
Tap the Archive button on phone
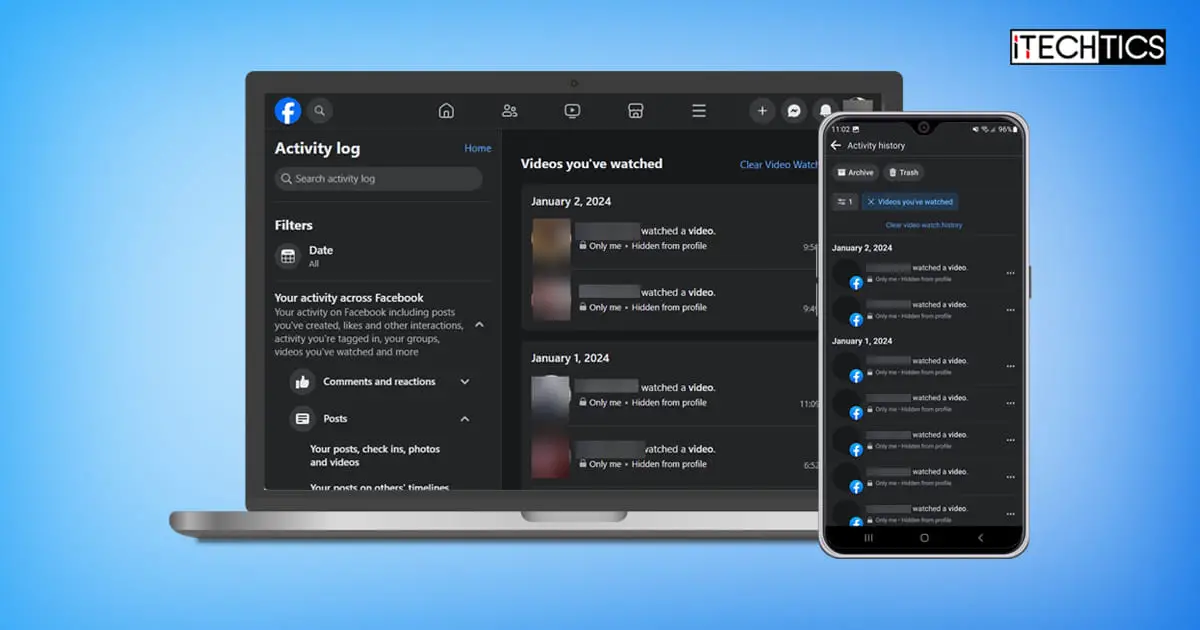(x=855, y=173)
